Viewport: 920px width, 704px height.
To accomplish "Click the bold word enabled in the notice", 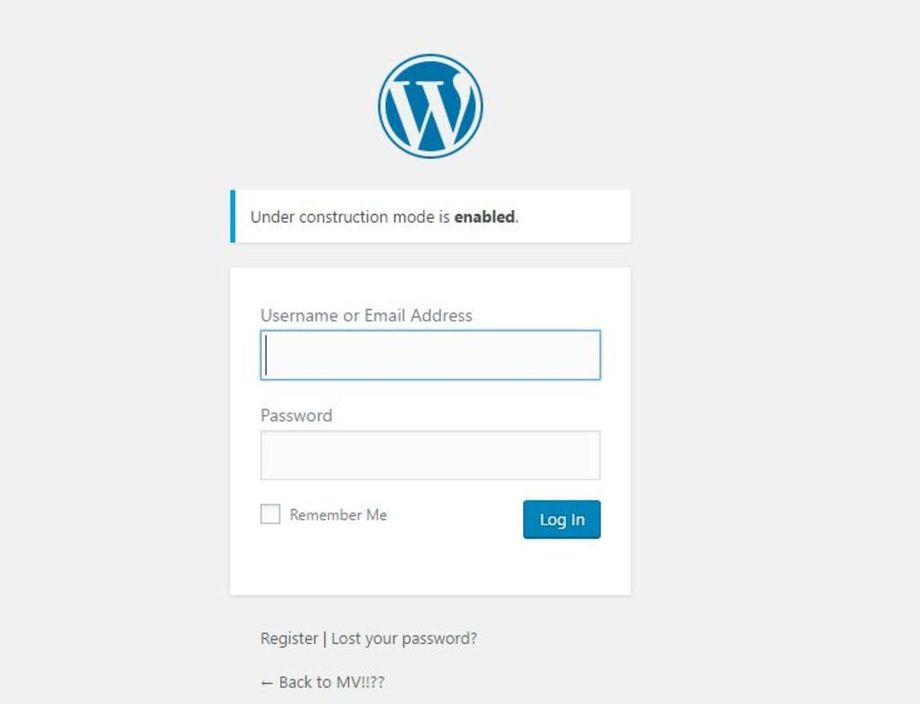I will pos(485,216).
